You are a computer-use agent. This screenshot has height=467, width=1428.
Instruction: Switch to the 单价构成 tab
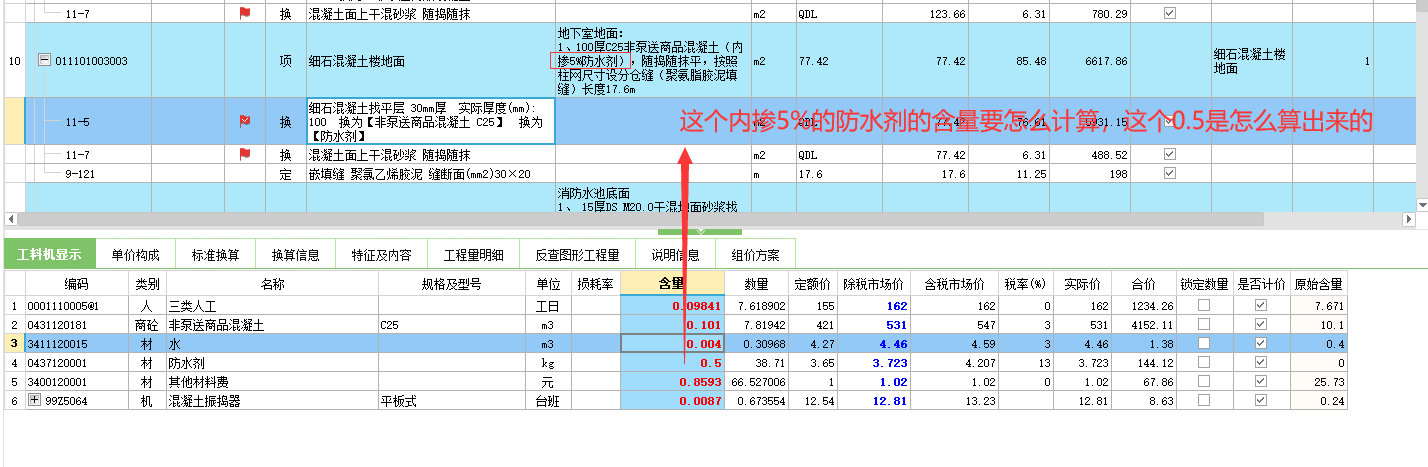[135, 255]
